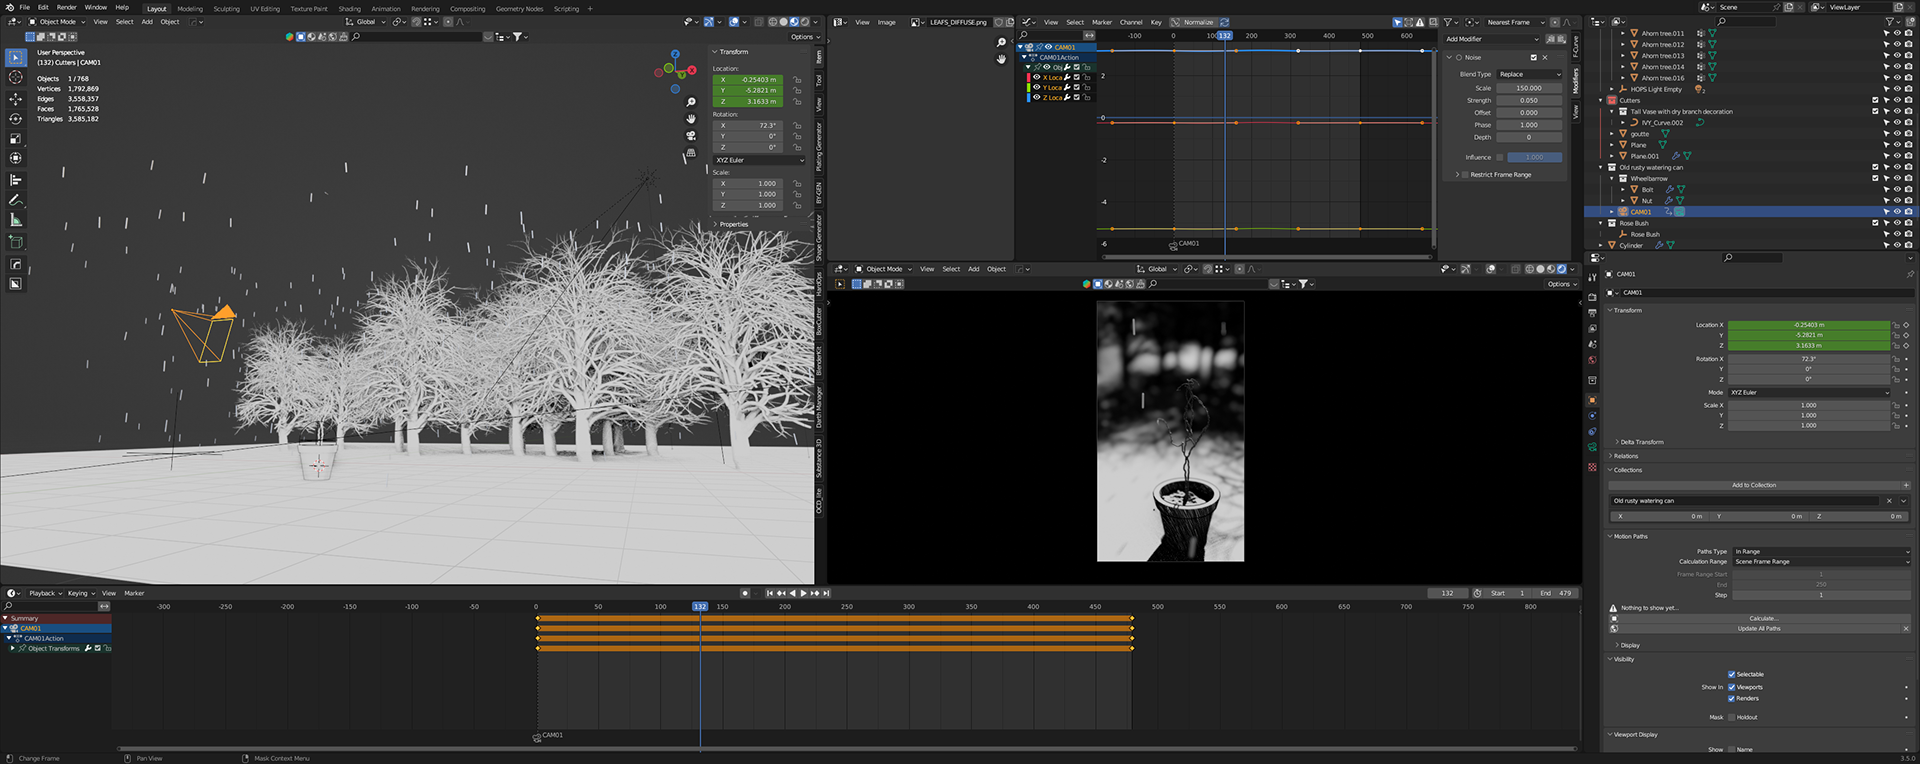This screenshot has height=764, width=1920.
Task: Activate the Measure tool
Action: [x=15, y=220]
